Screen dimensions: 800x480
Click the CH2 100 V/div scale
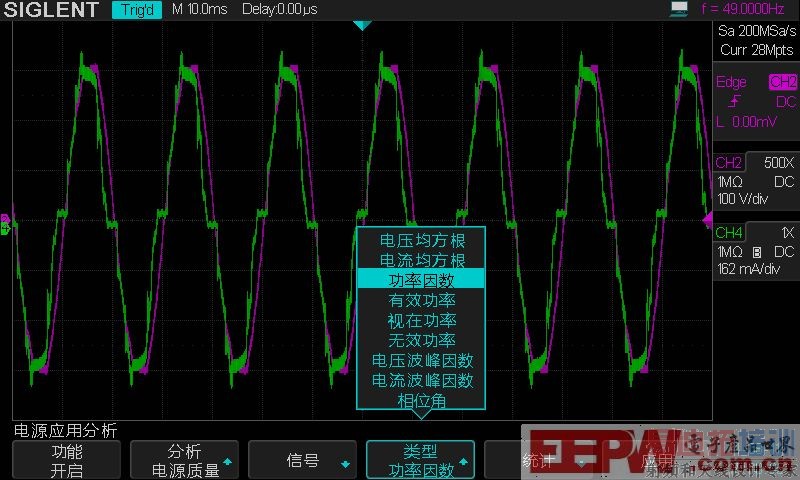[742, 199]
